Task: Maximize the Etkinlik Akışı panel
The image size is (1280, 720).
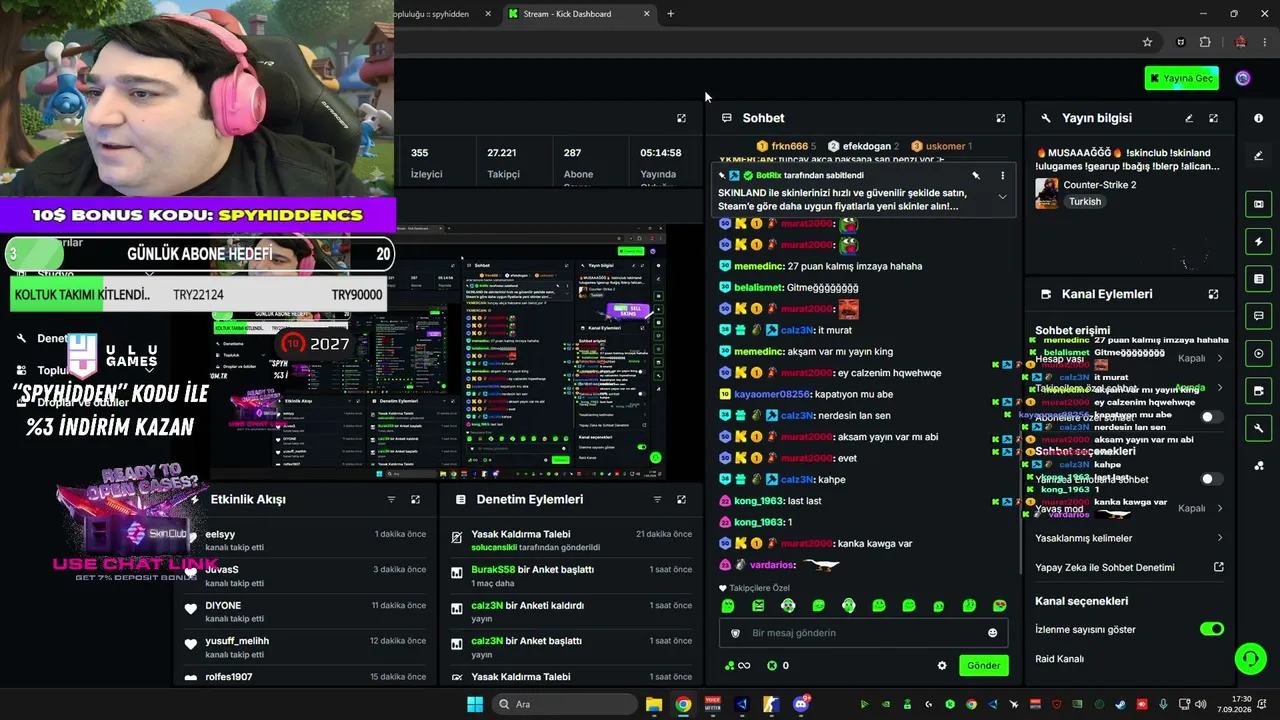Action: tap(415, 499)
